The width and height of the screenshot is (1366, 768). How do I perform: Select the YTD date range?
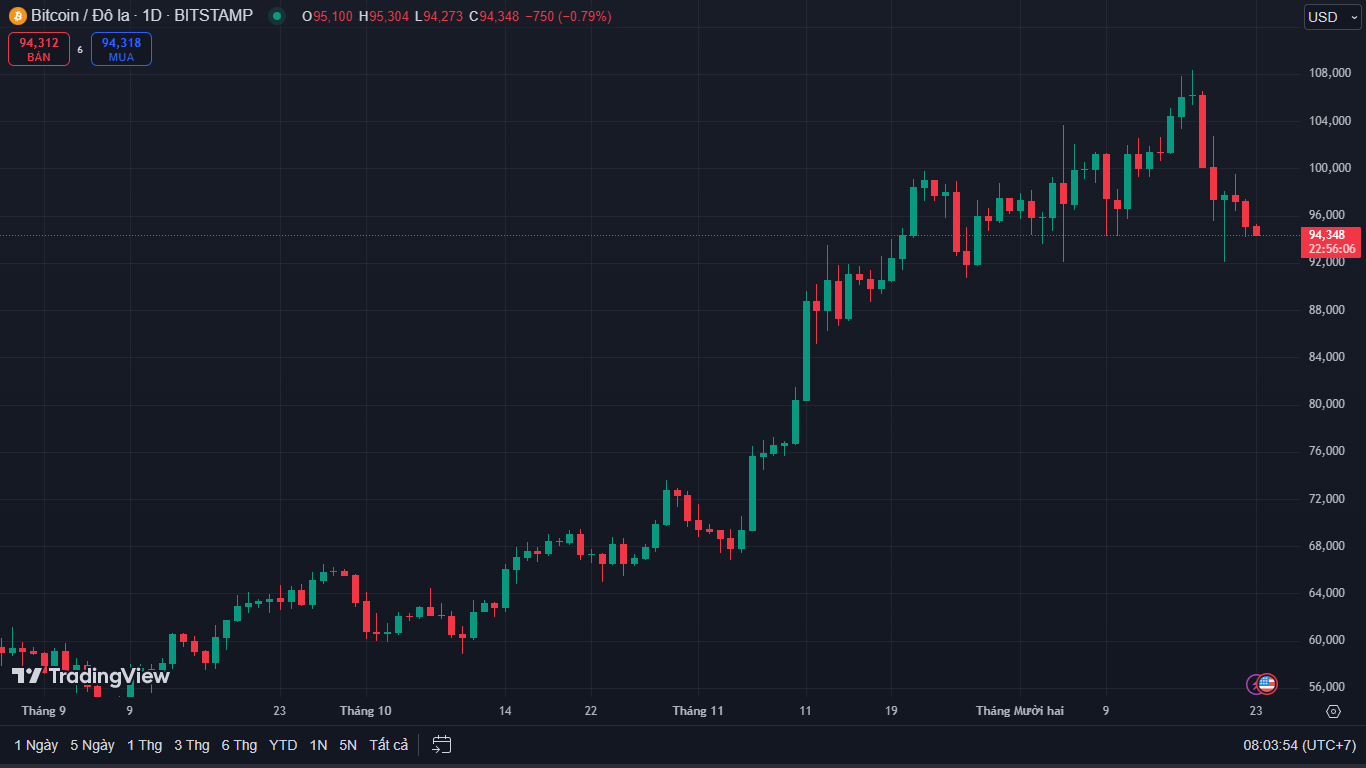(x=283, y=745)
